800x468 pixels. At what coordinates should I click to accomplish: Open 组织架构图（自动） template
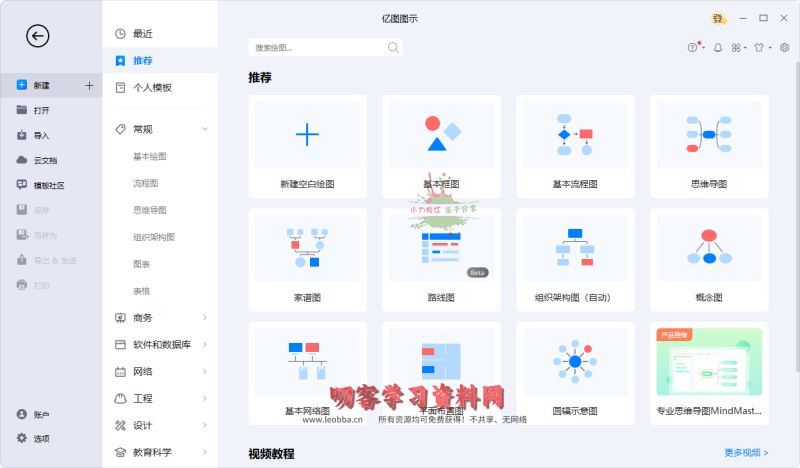(575, 260)
